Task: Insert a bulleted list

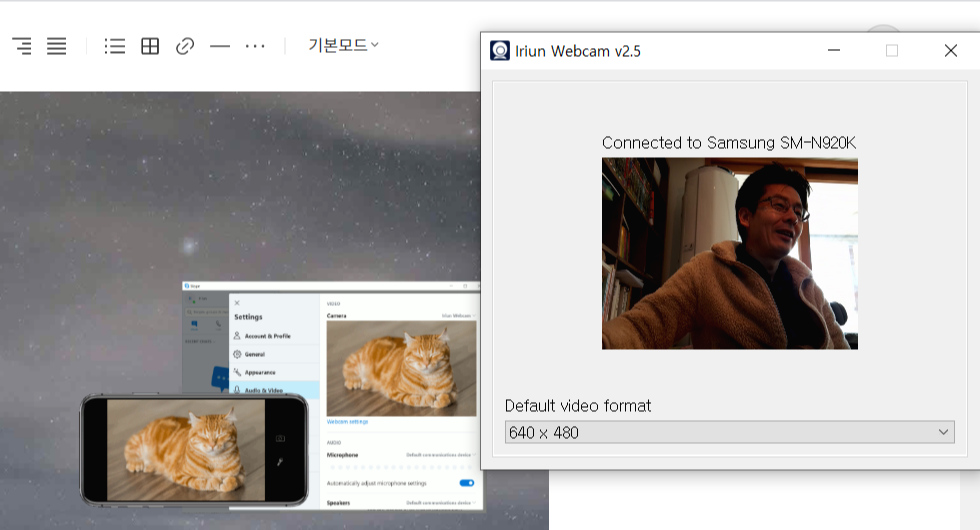Action: (114, 46)
